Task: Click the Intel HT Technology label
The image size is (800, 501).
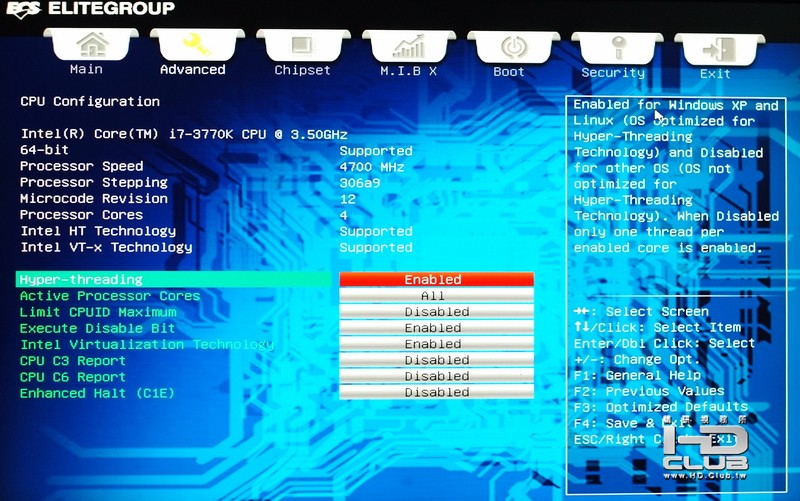Action: pyautogui.click(x=98, y=231)
